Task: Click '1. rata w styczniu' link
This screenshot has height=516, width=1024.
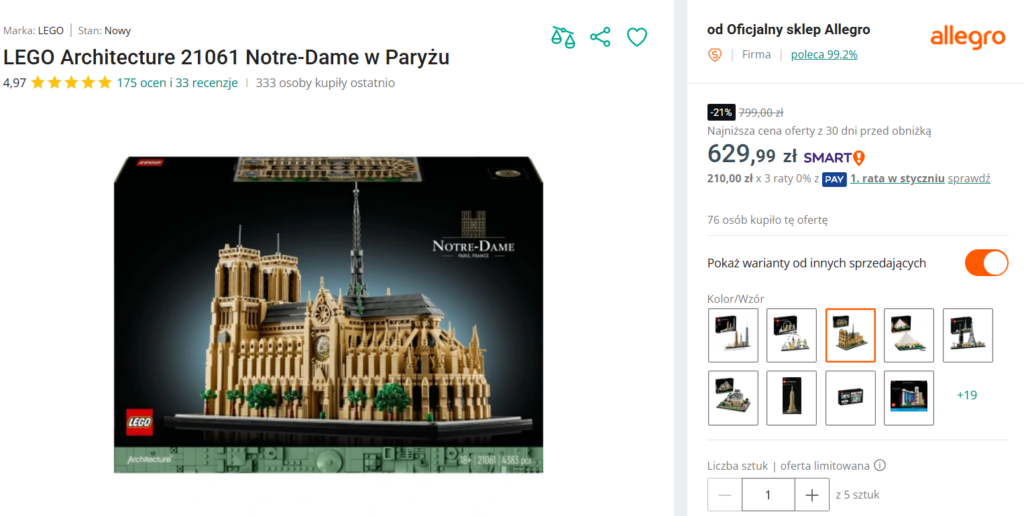Action: point(897,179)
